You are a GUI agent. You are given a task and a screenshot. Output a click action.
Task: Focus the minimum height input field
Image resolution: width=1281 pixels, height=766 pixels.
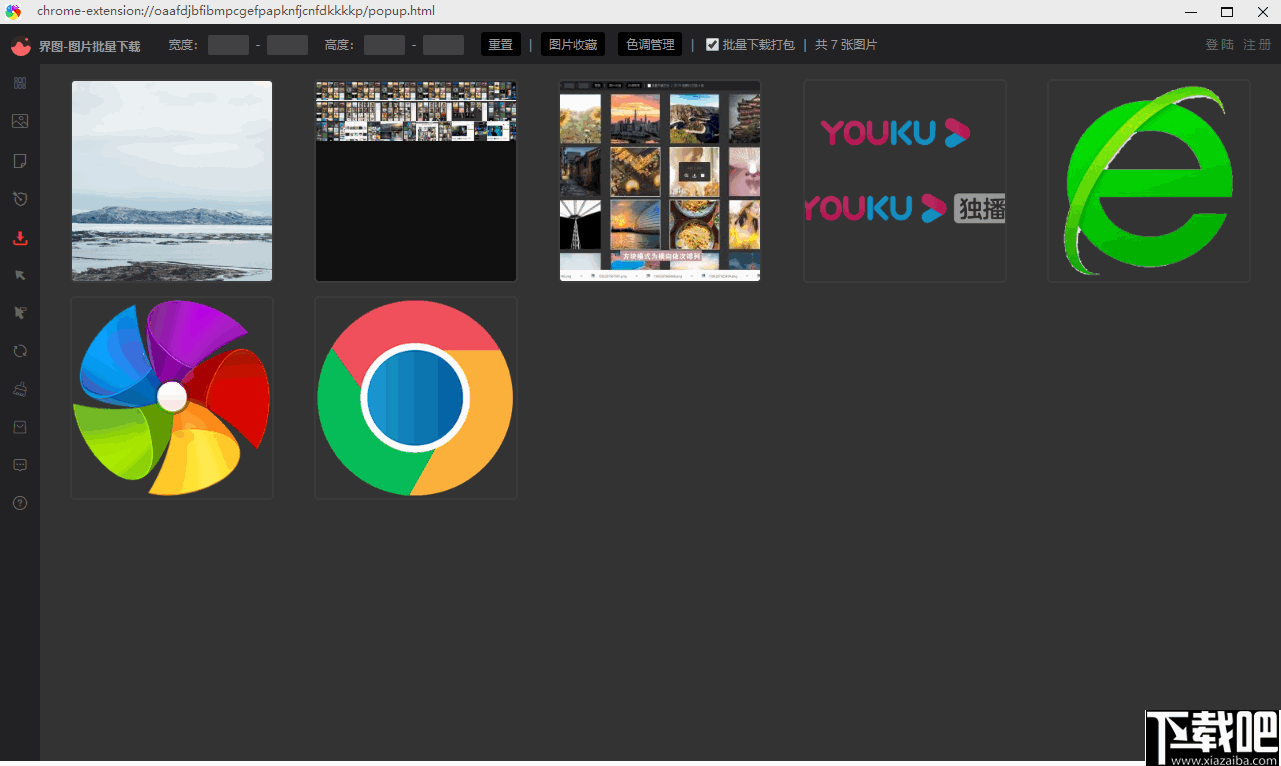coord(384,45)
